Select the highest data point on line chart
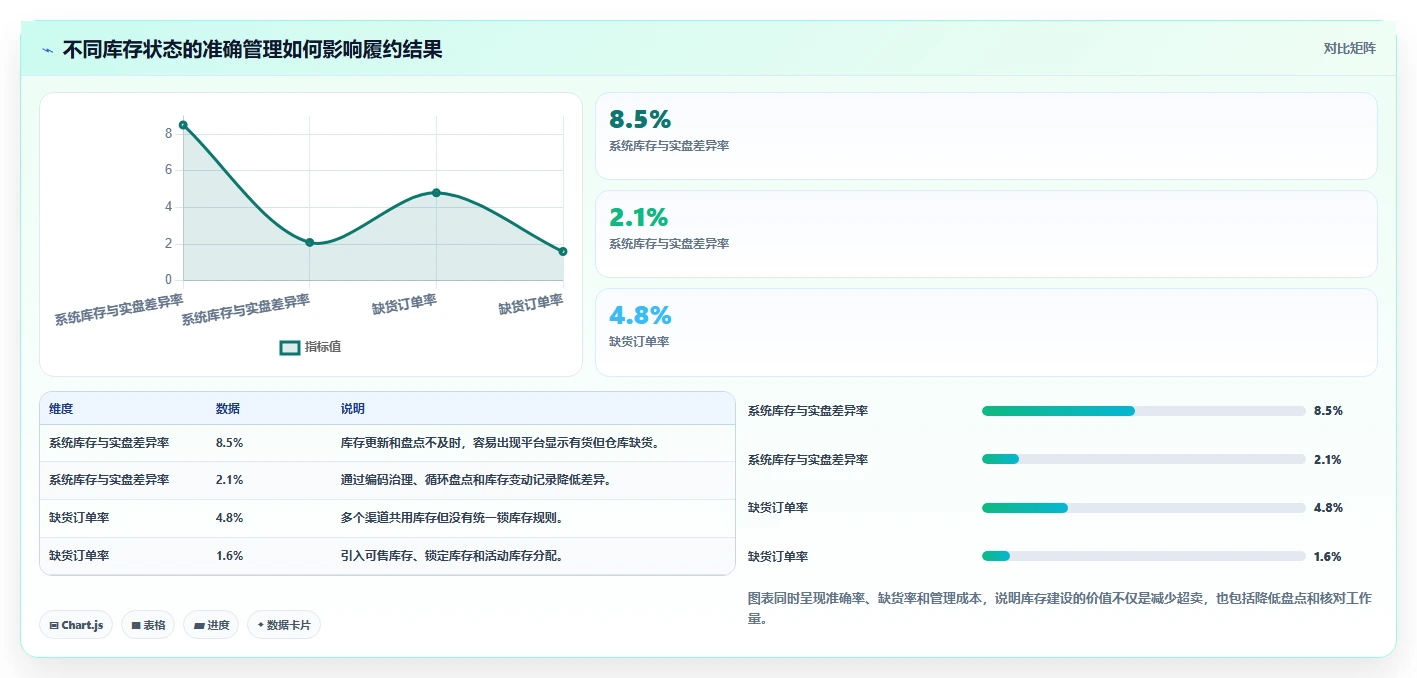This screenshot has width=1417, height=678. tap(183, 125)
